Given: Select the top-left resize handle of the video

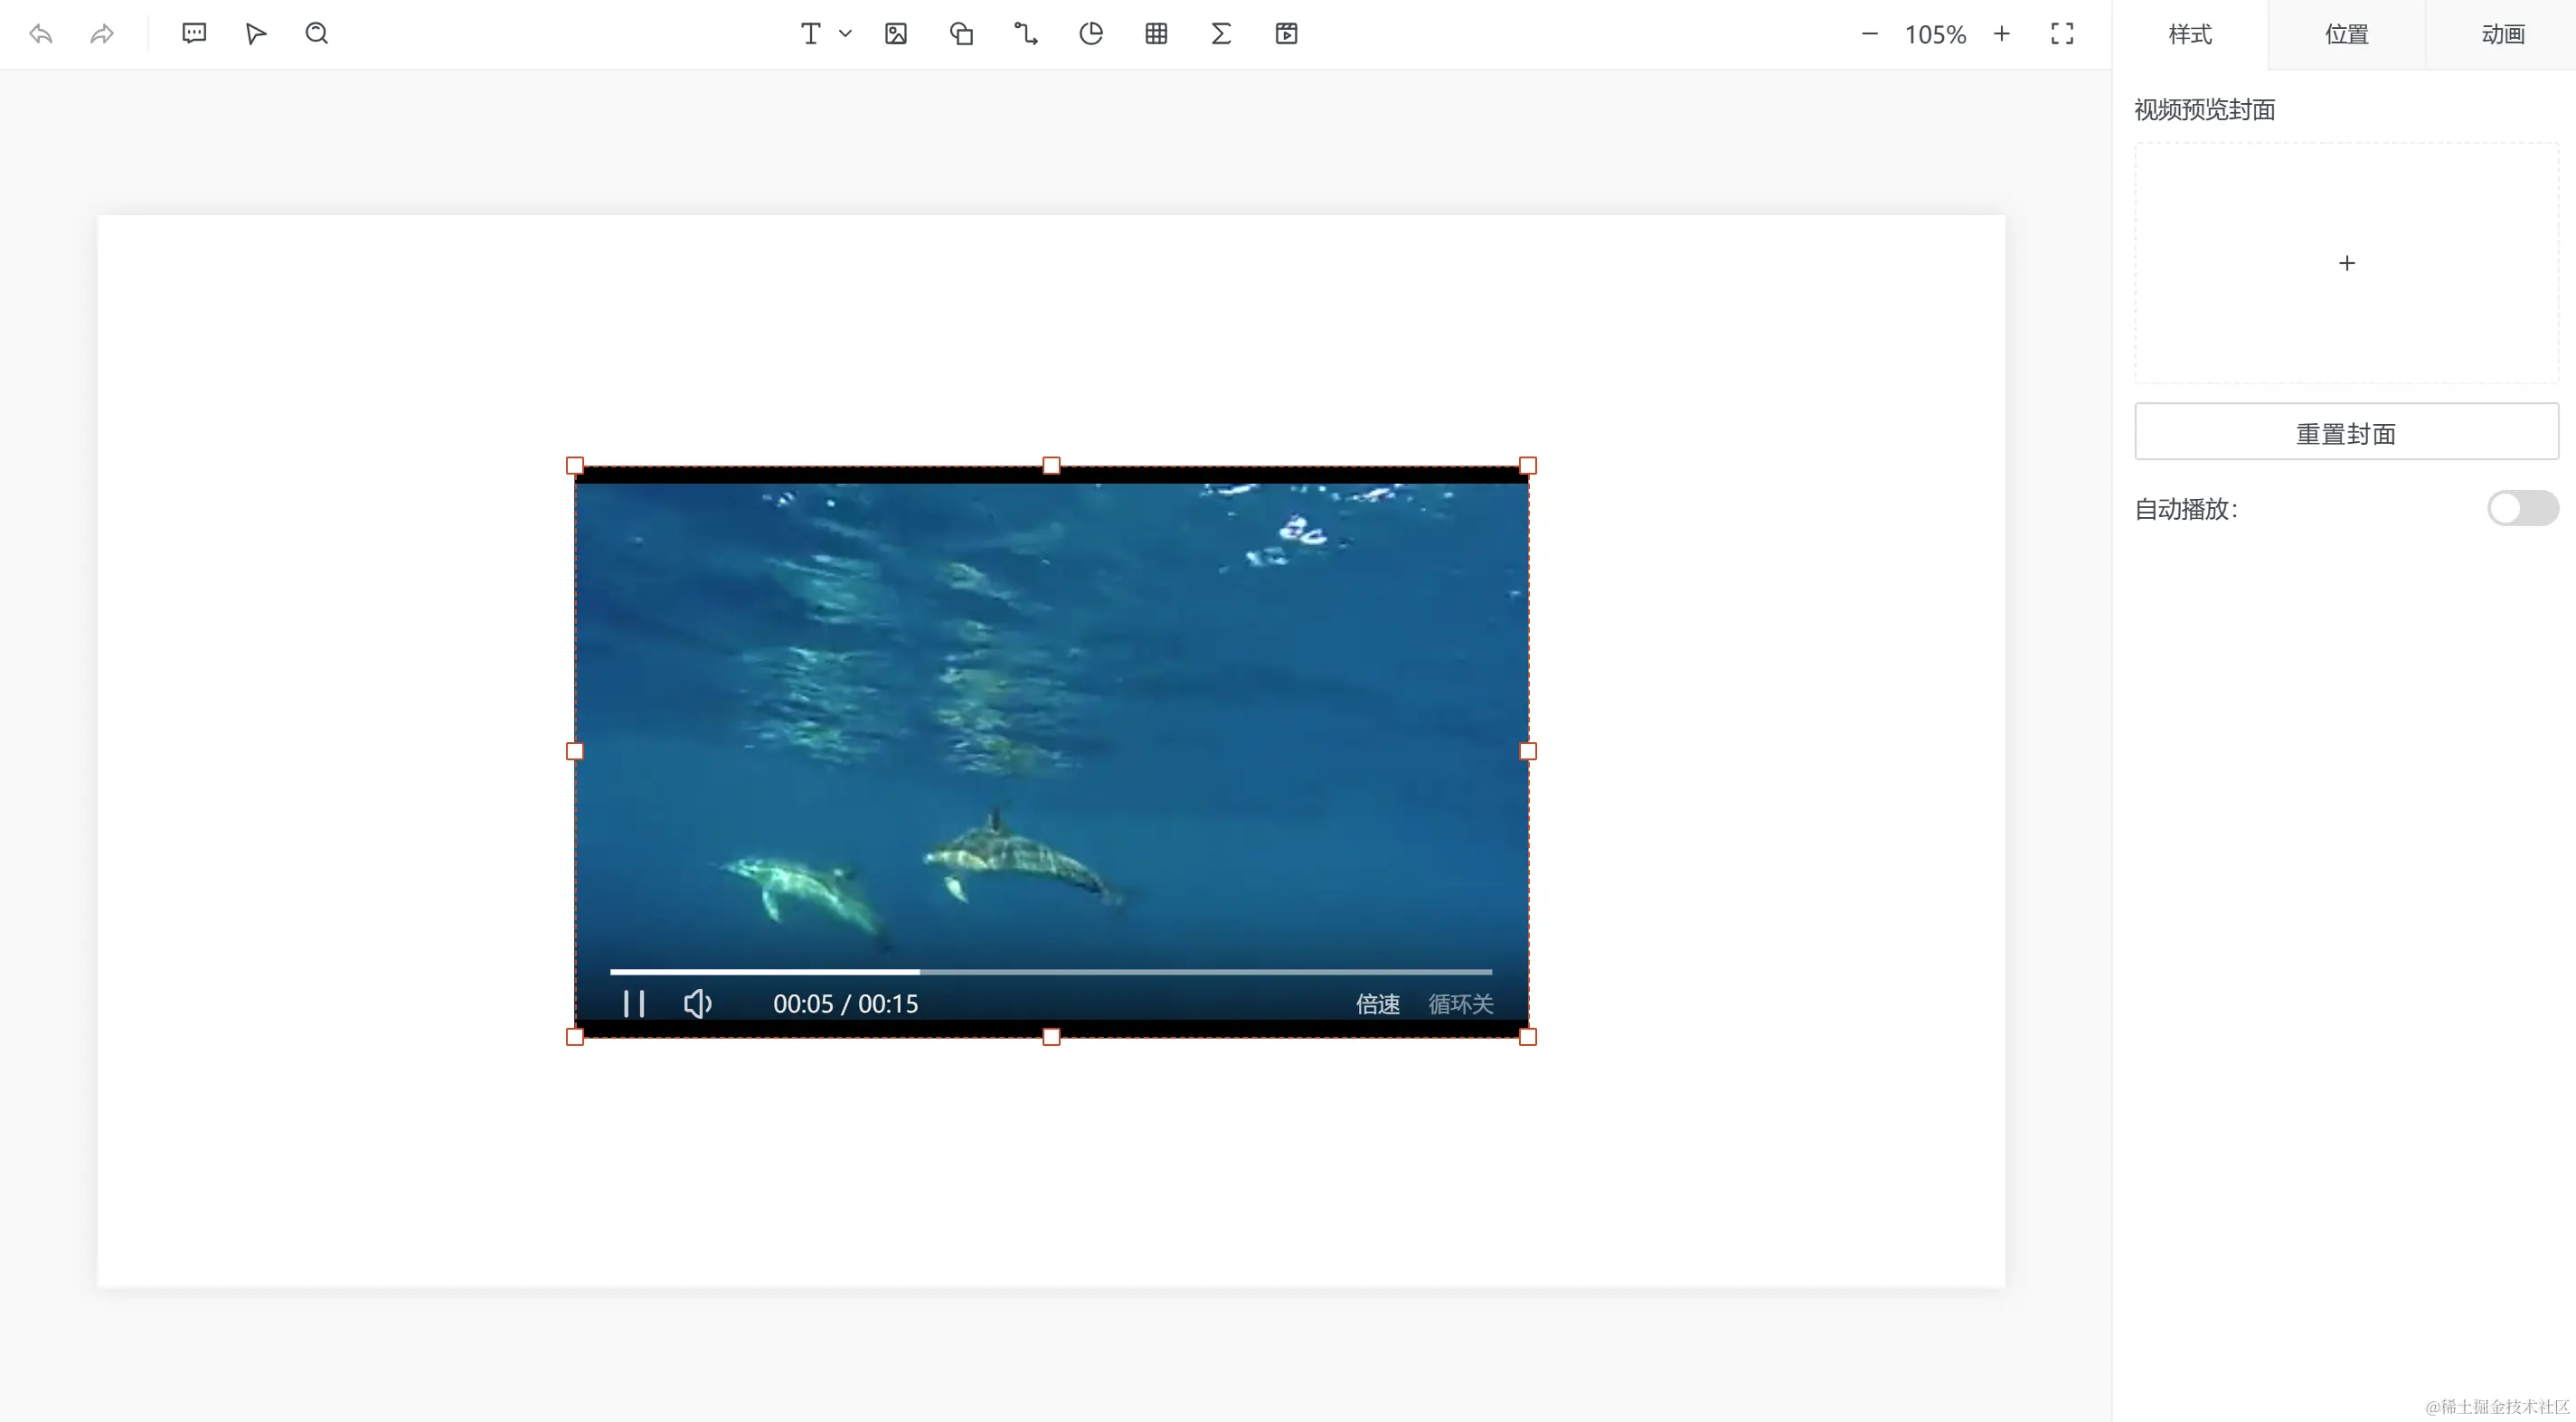Looking at the screenshot, I should click(575, 466).
